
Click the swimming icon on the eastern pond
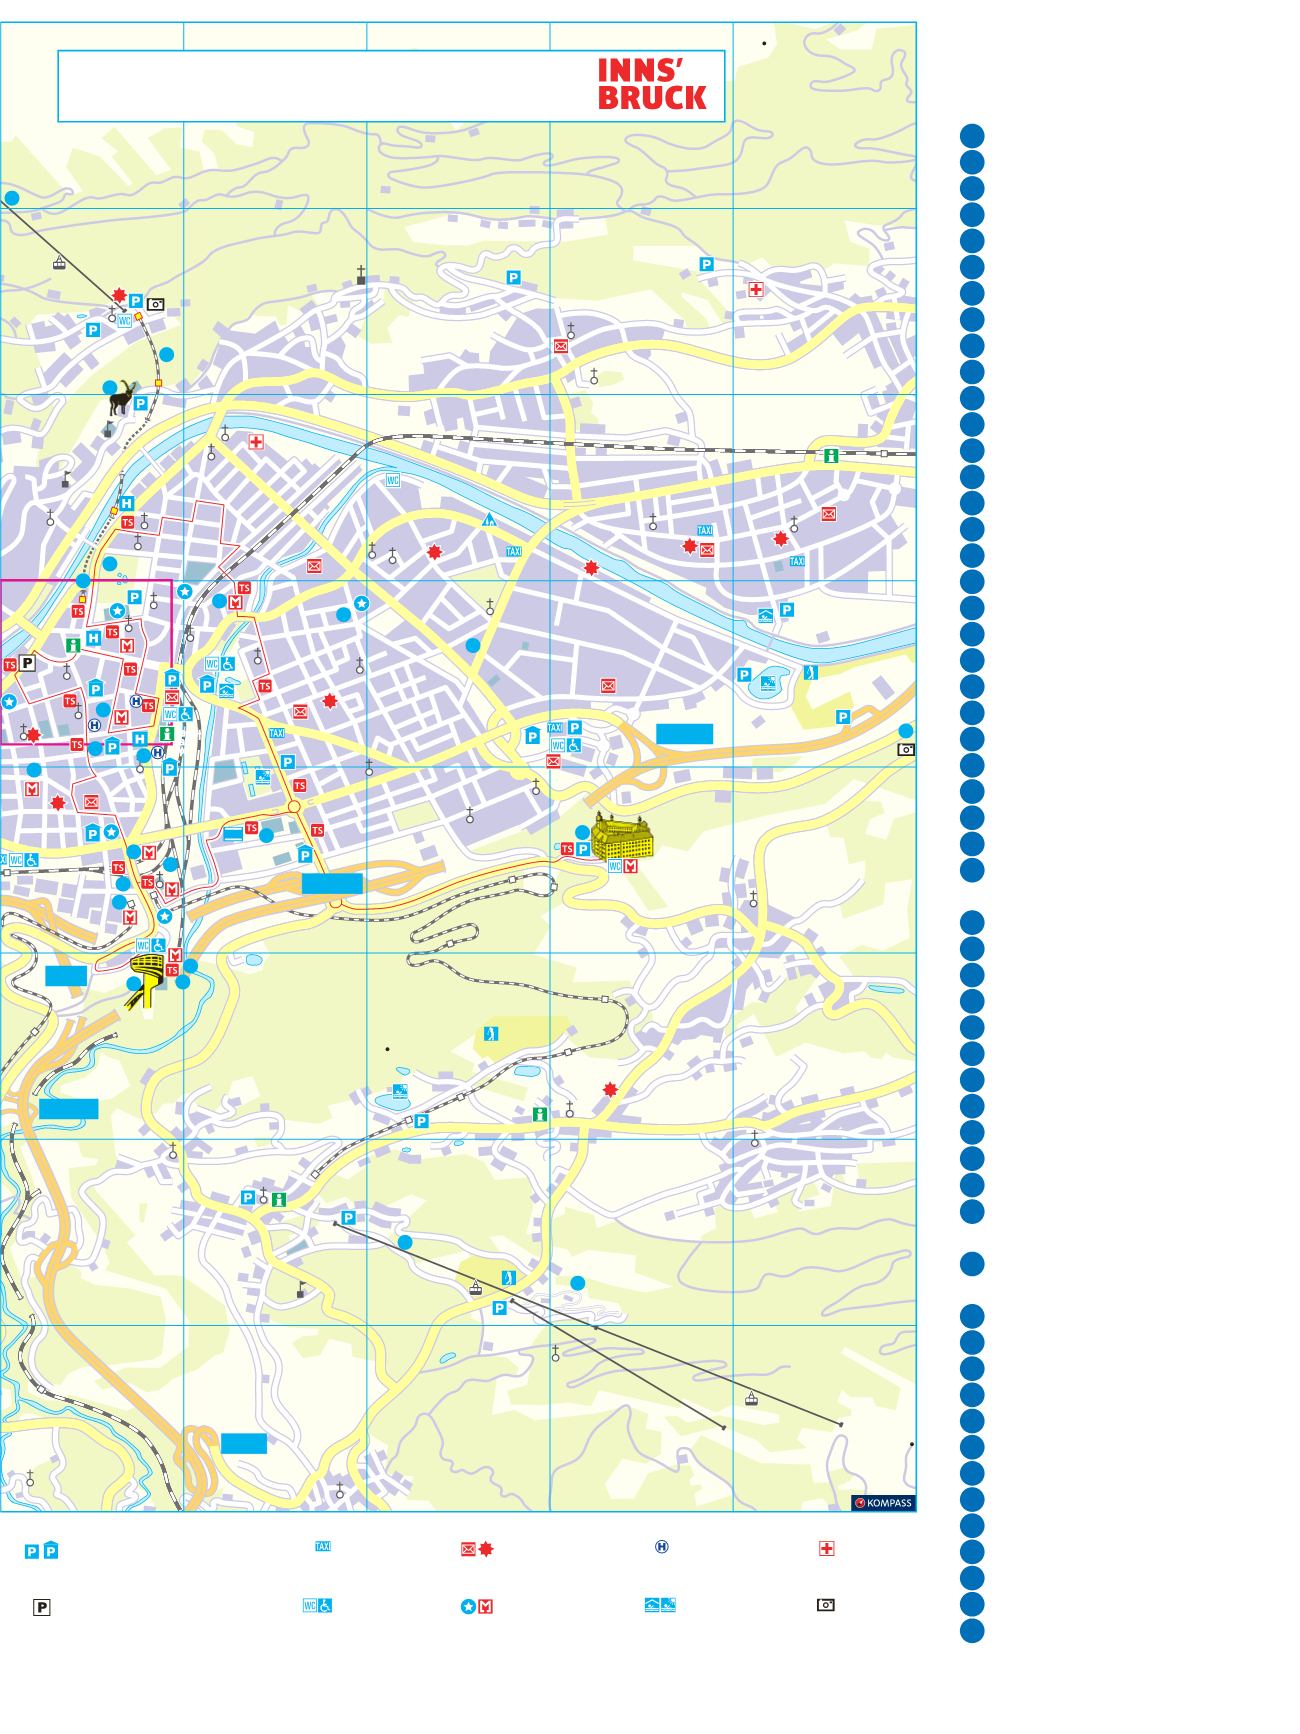(x=768, y=683)
